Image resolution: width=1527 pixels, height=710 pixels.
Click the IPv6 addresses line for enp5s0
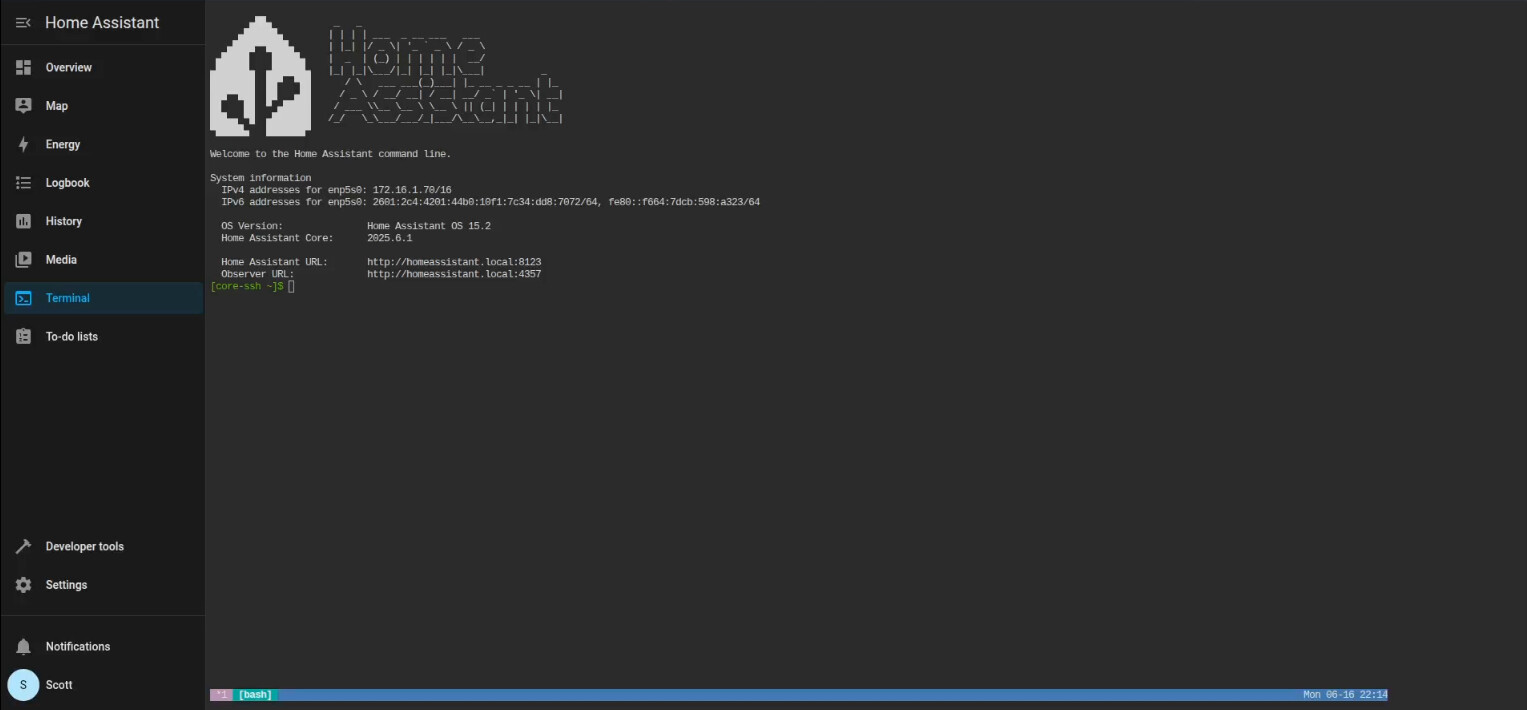(490, 202)
